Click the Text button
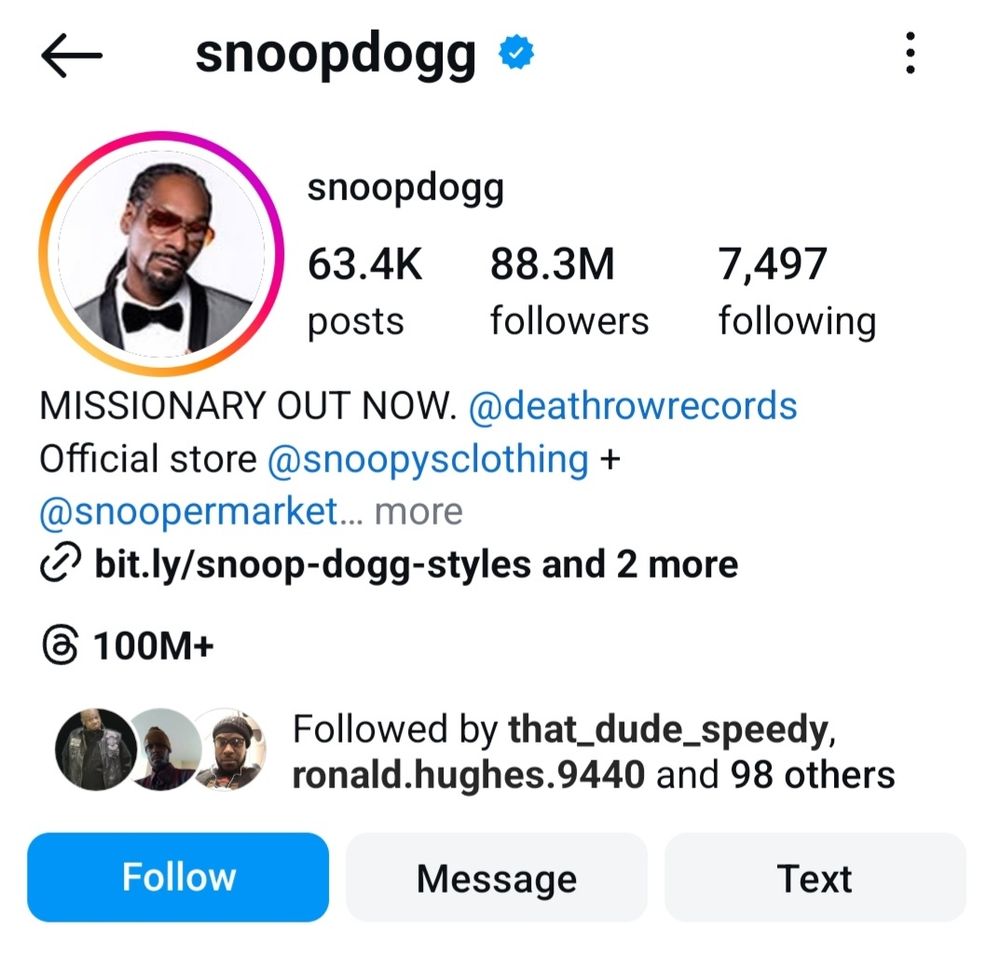 [x=815, y=877]
